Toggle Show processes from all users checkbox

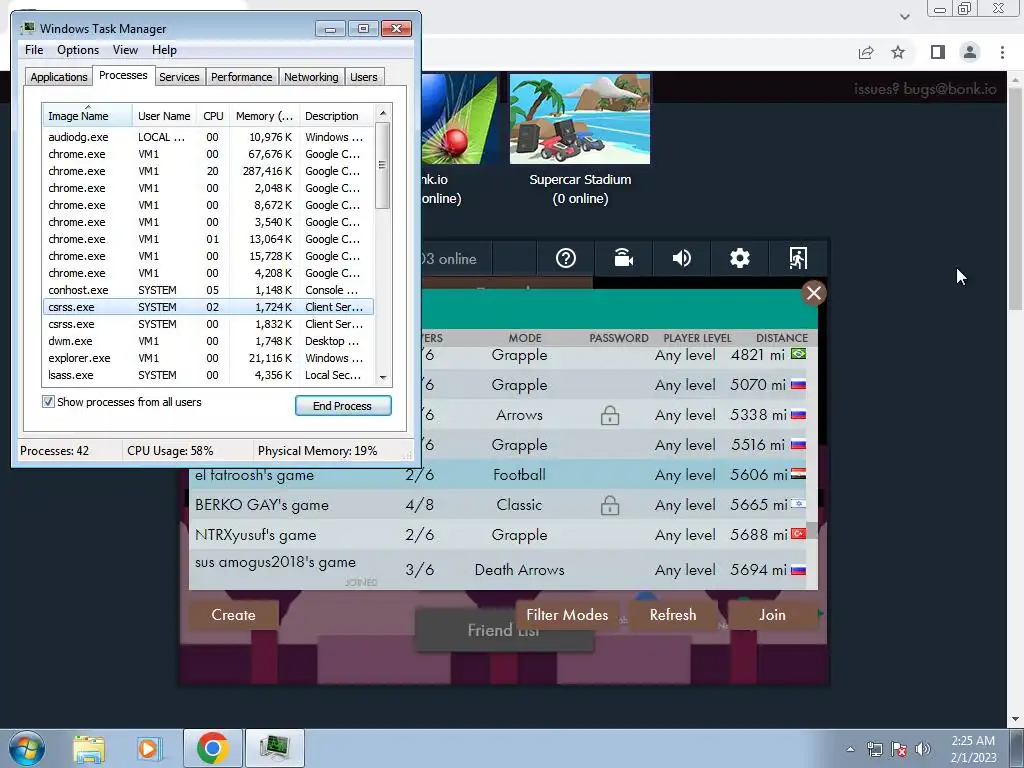click(x=48, y=402)
